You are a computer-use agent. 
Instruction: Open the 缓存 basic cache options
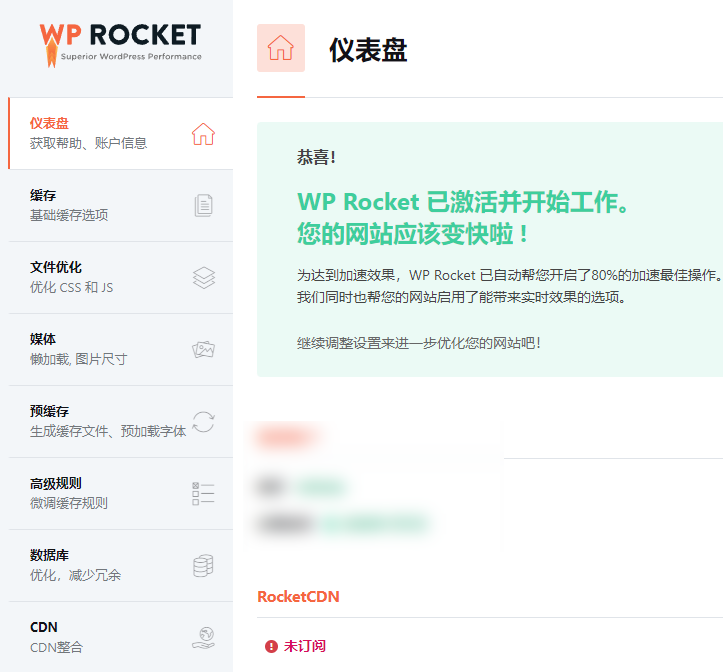(90, 205)
